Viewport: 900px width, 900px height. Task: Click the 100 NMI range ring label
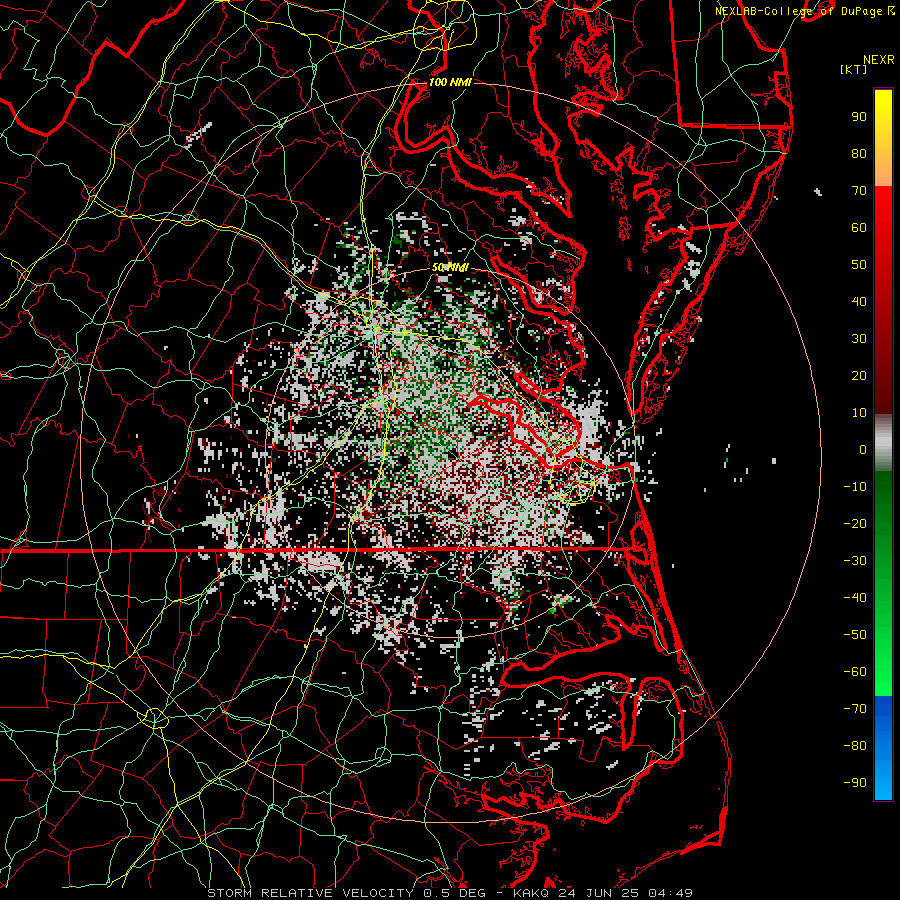[x=450, y=82]
